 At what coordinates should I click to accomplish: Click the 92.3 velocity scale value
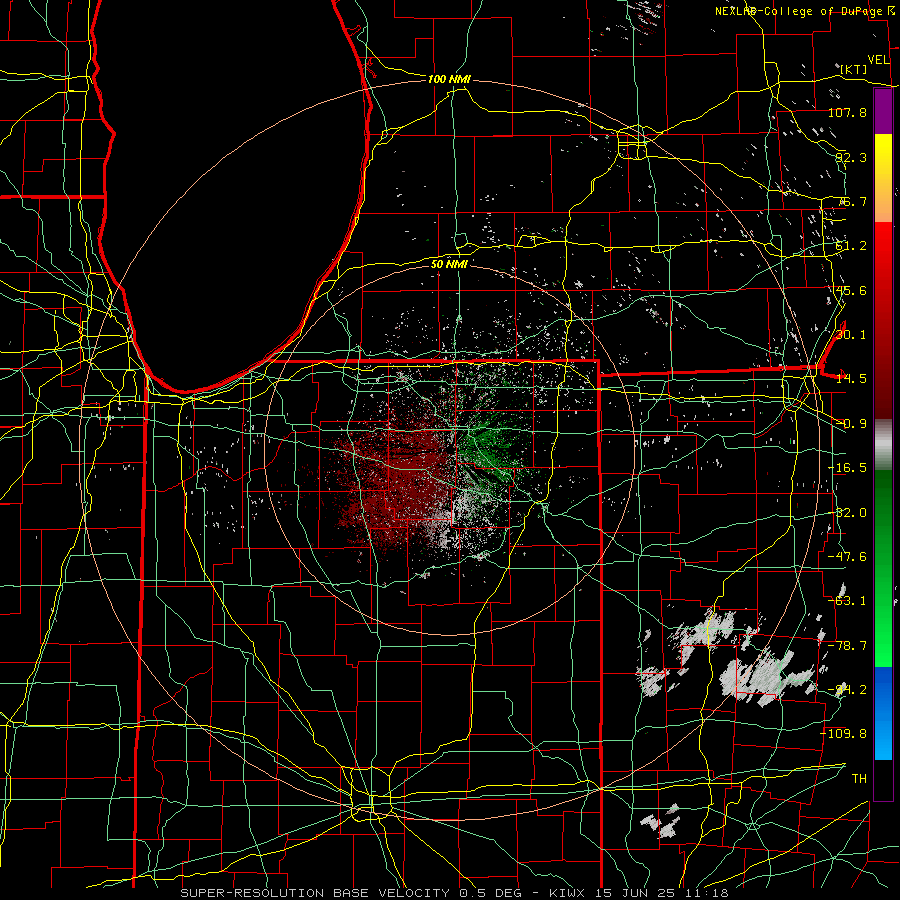[x=851, y=157]
